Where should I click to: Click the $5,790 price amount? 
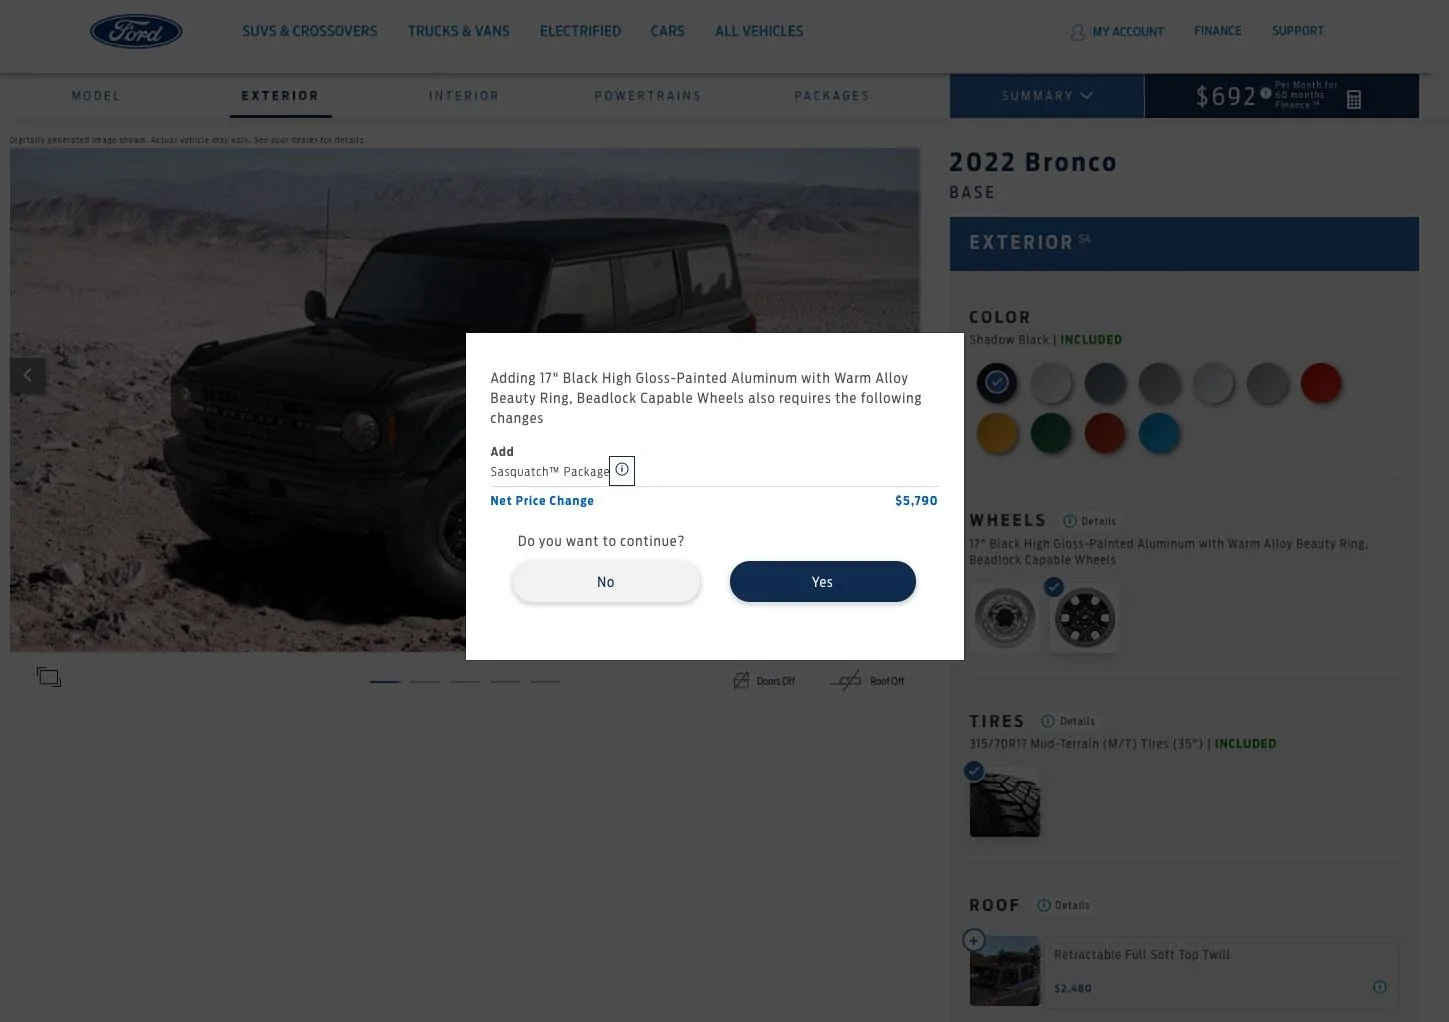coord(916,501)
